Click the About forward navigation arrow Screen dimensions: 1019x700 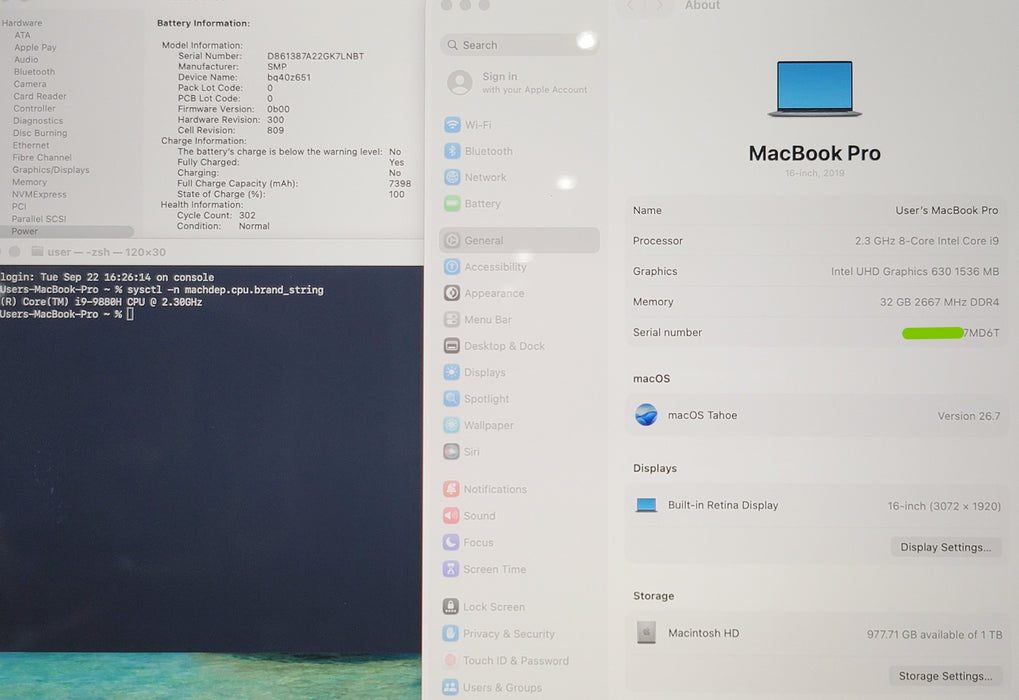660,5
